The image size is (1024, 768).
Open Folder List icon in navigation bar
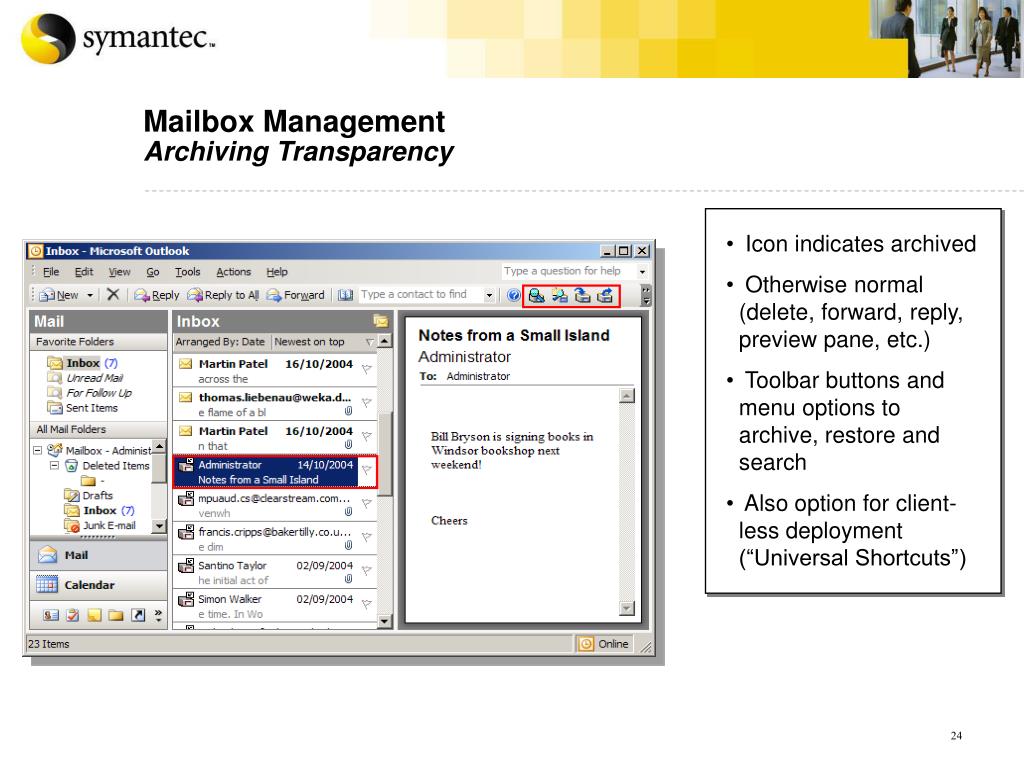[116, 615]
